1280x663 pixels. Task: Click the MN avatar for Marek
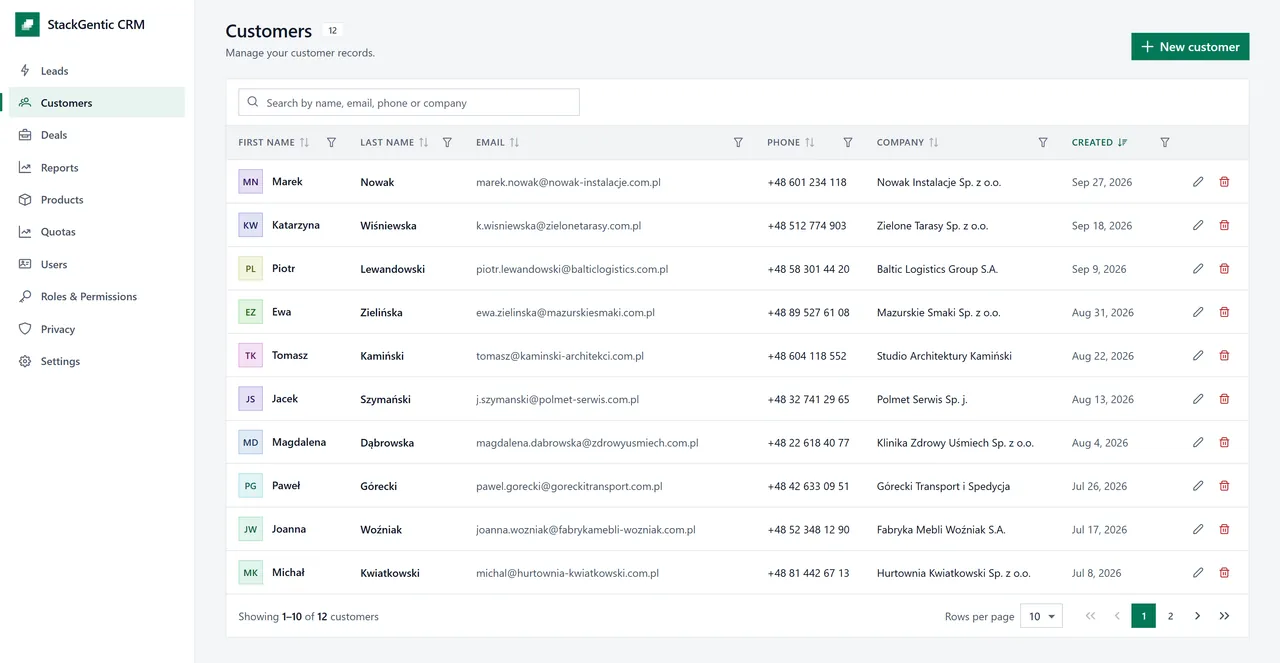[250, 182]
